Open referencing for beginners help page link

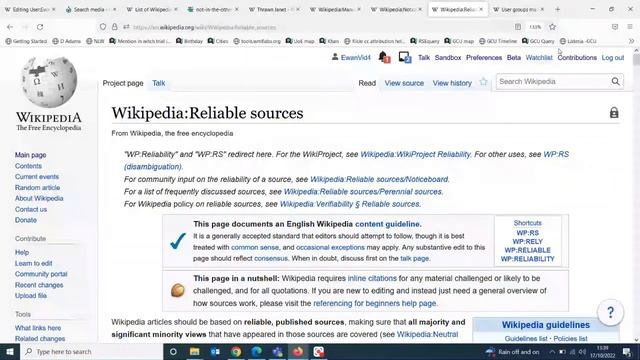(375, 303)
